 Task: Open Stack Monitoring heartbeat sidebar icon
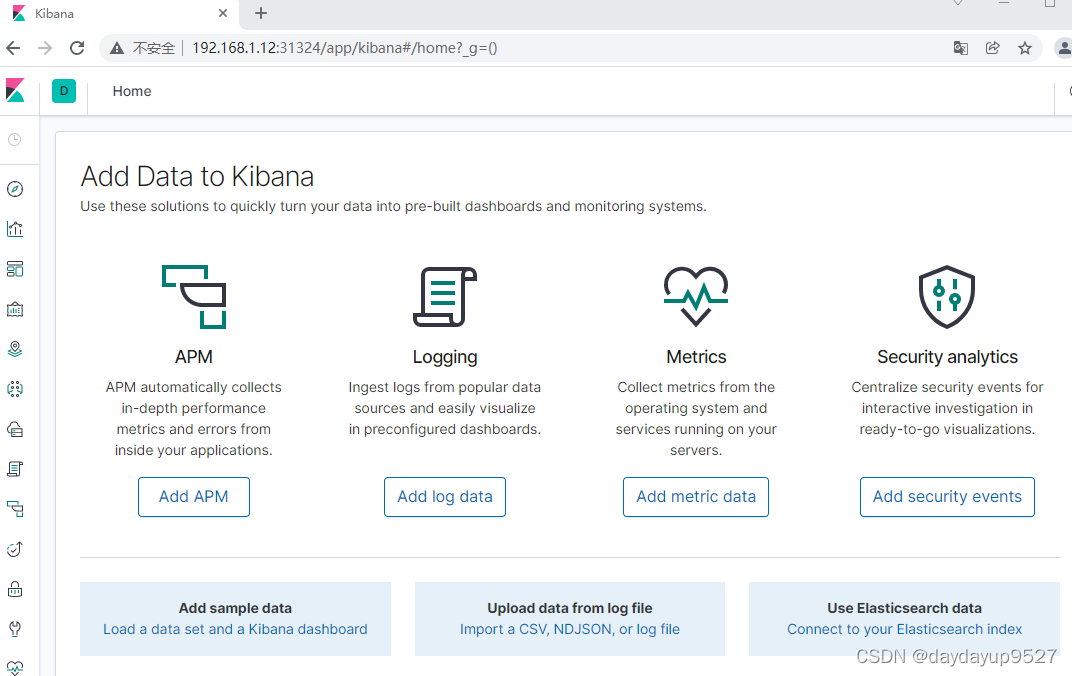15,668
